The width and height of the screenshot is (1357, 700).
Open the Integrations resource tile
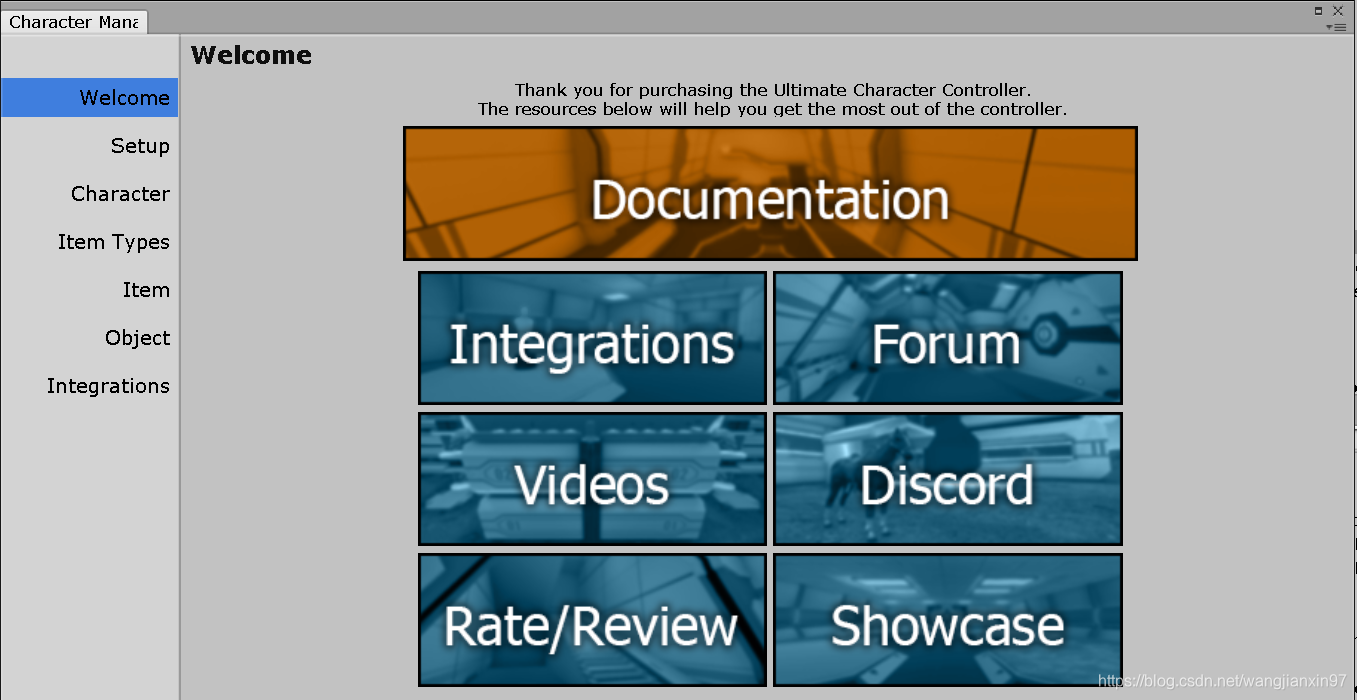pyautogui.click(x=592, y=338)
